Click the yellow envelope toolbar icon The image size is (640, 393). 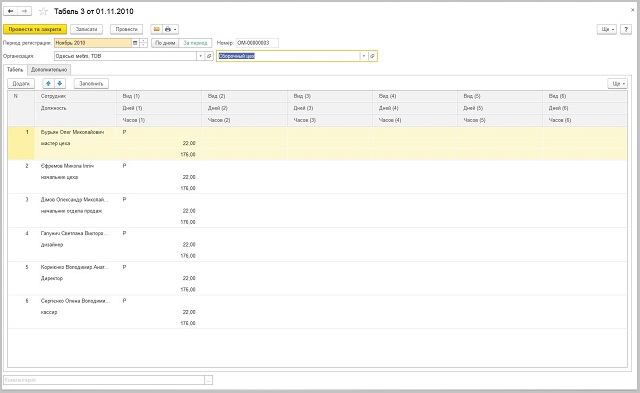click(157, 29)
